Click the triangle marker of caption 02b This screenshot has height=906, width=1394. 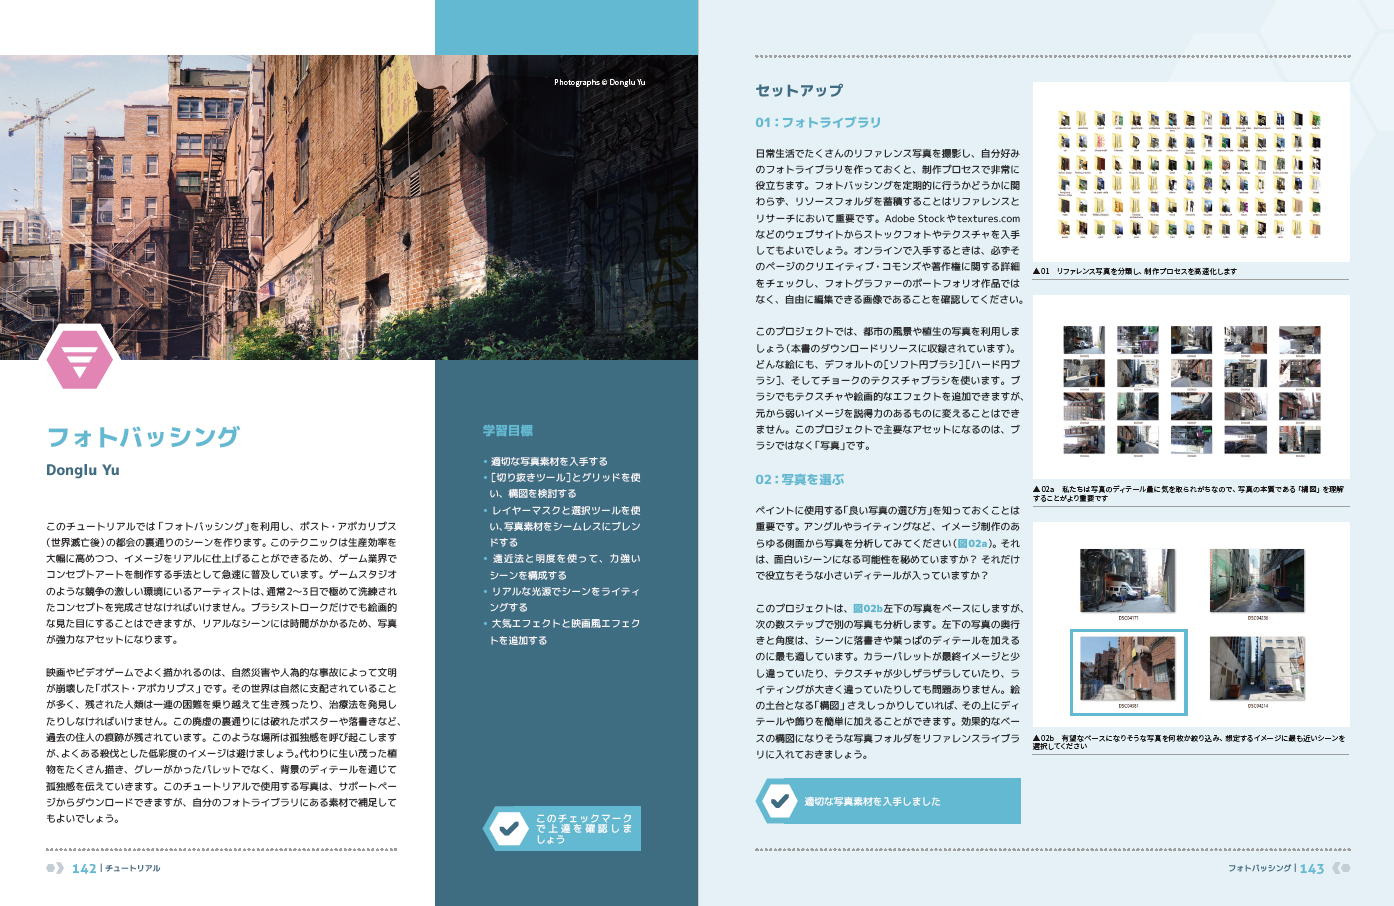point(1037,738)
